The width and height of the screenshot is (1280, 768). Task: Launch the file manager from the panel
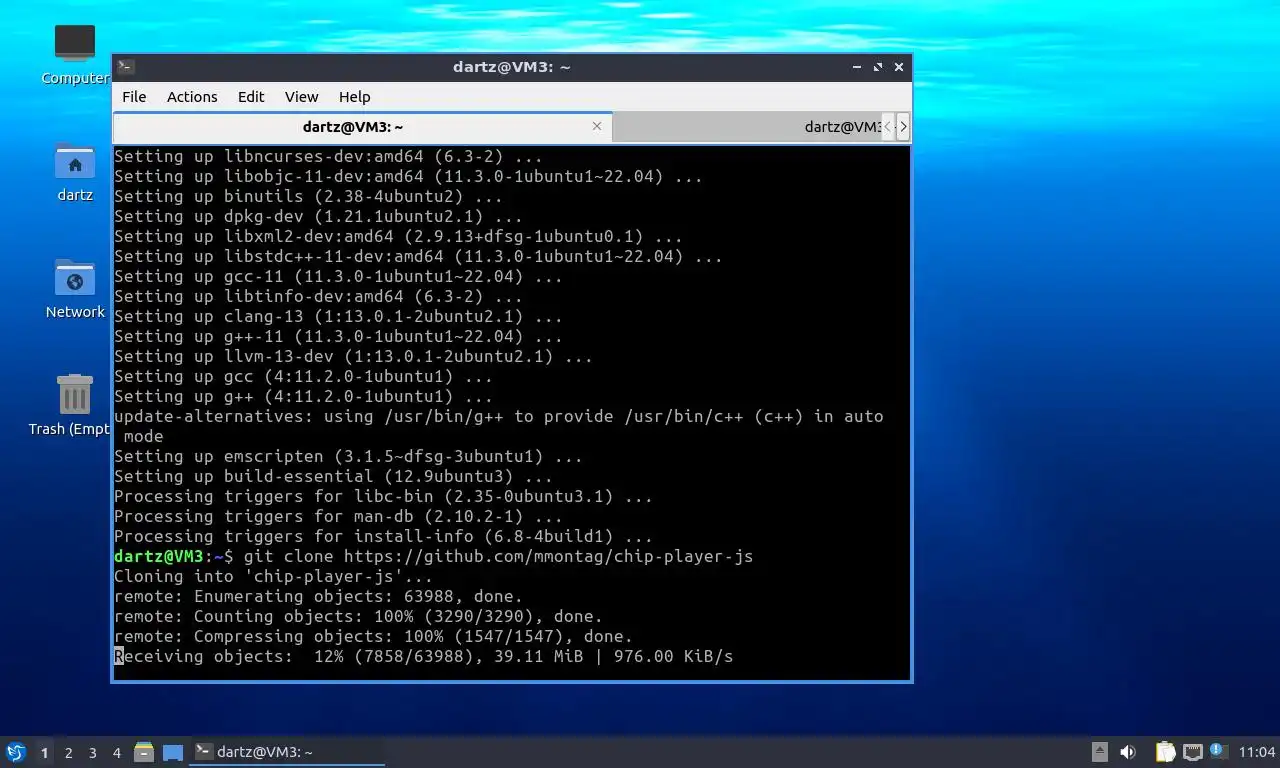[144, 752]
